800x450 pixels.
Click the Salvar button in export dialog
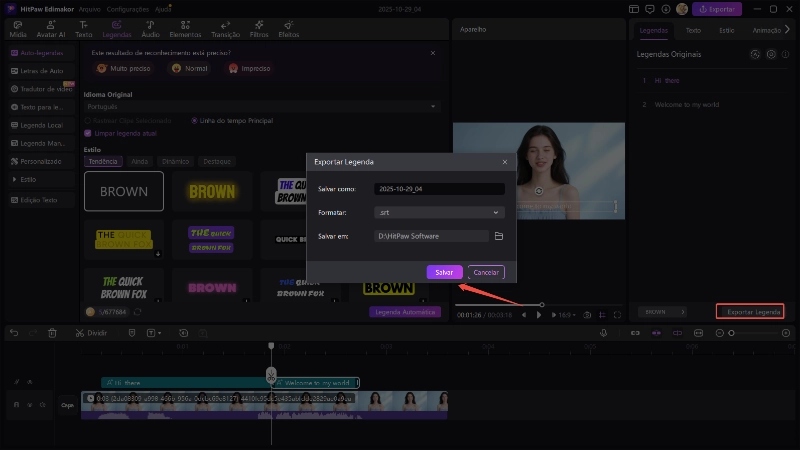pyautogui.click(x=444, y=272)
